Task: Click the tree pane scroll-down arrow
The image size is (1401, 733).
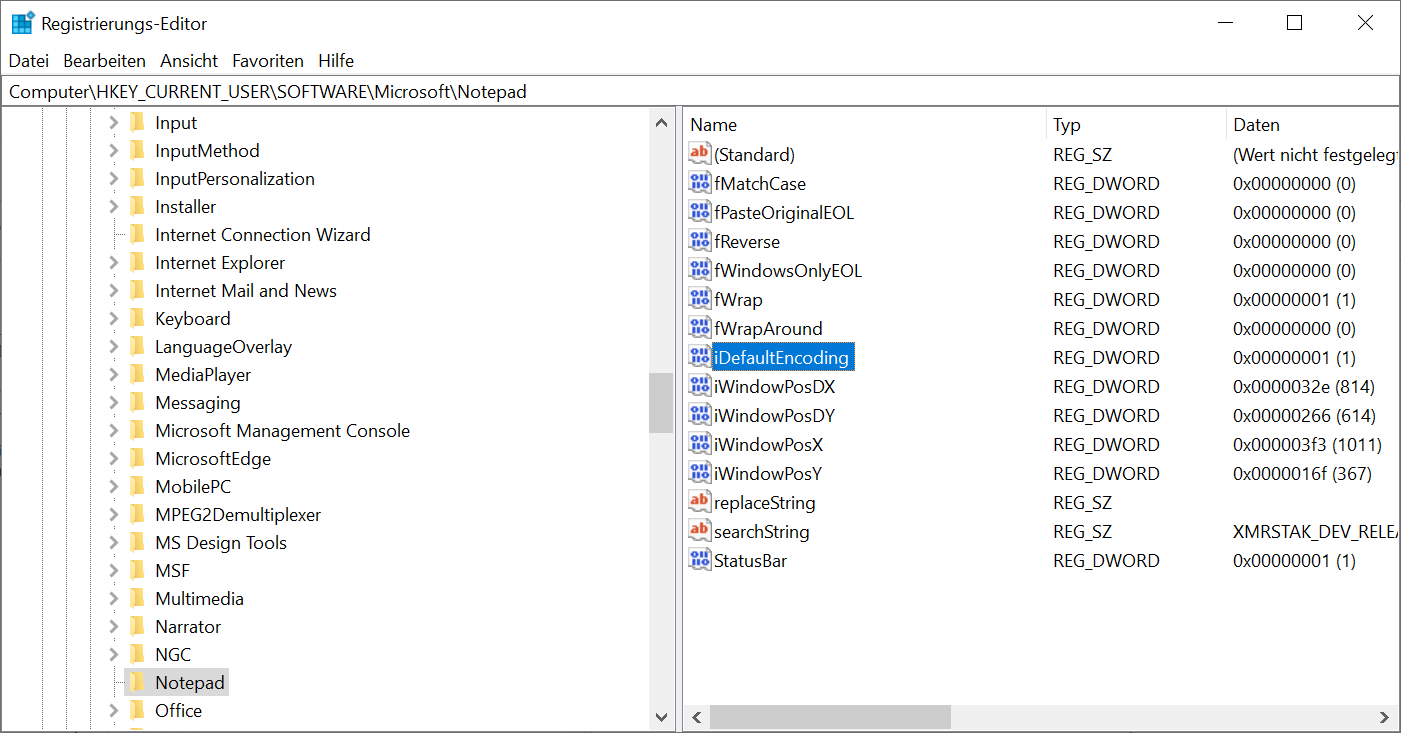Action: coord(661,717)
